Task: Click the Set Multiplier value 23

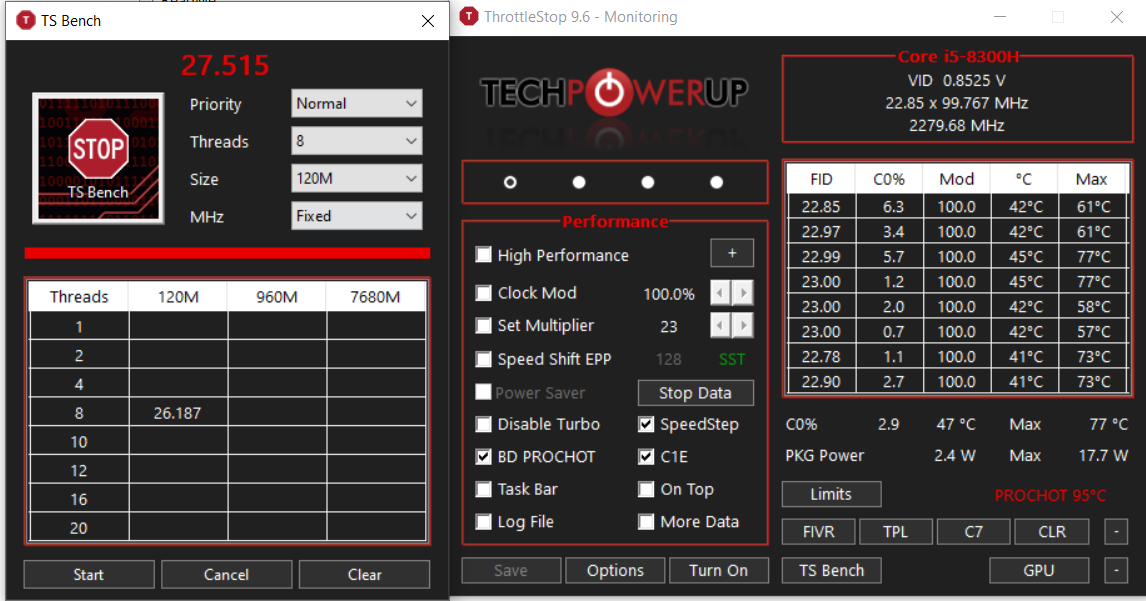Action: point(669,326)
